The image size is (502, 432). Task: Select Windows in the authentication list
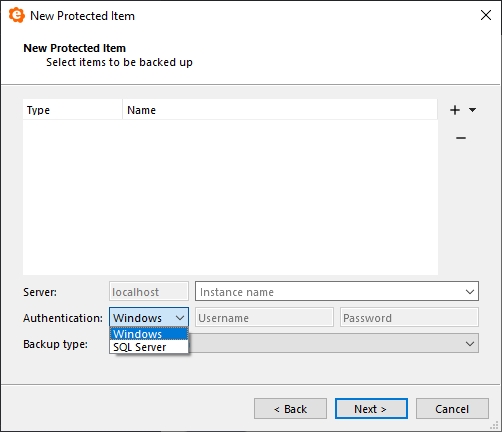click(149, 334)
